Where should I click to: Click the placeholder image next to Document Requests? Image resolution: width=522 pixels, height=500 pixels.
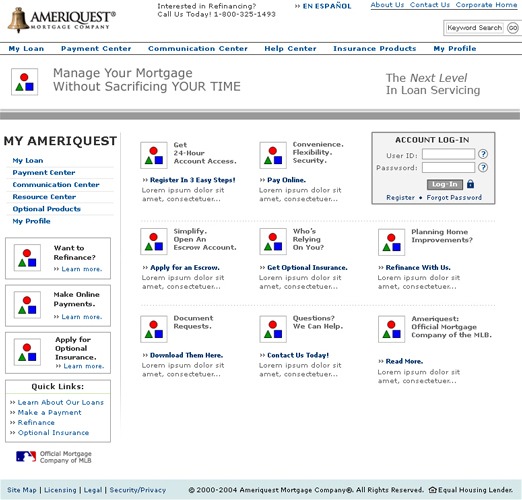[x=154, y=329]
